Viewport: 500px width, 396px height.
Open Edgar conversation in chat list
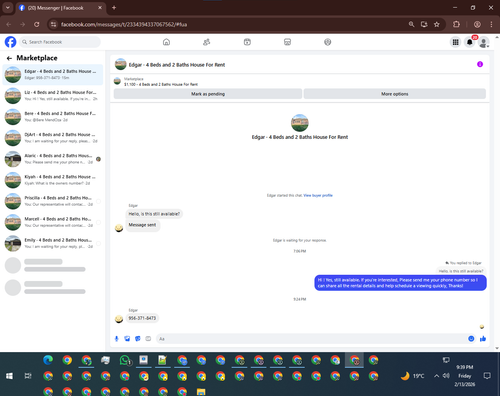coord(53,75)
